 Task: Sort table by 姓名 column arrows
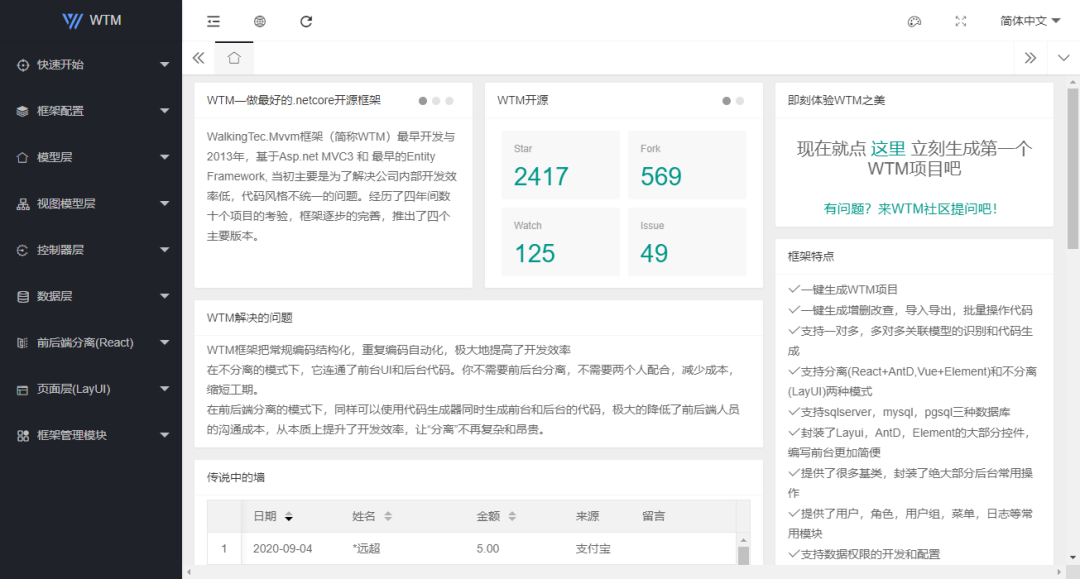click(x=388, y=516)
